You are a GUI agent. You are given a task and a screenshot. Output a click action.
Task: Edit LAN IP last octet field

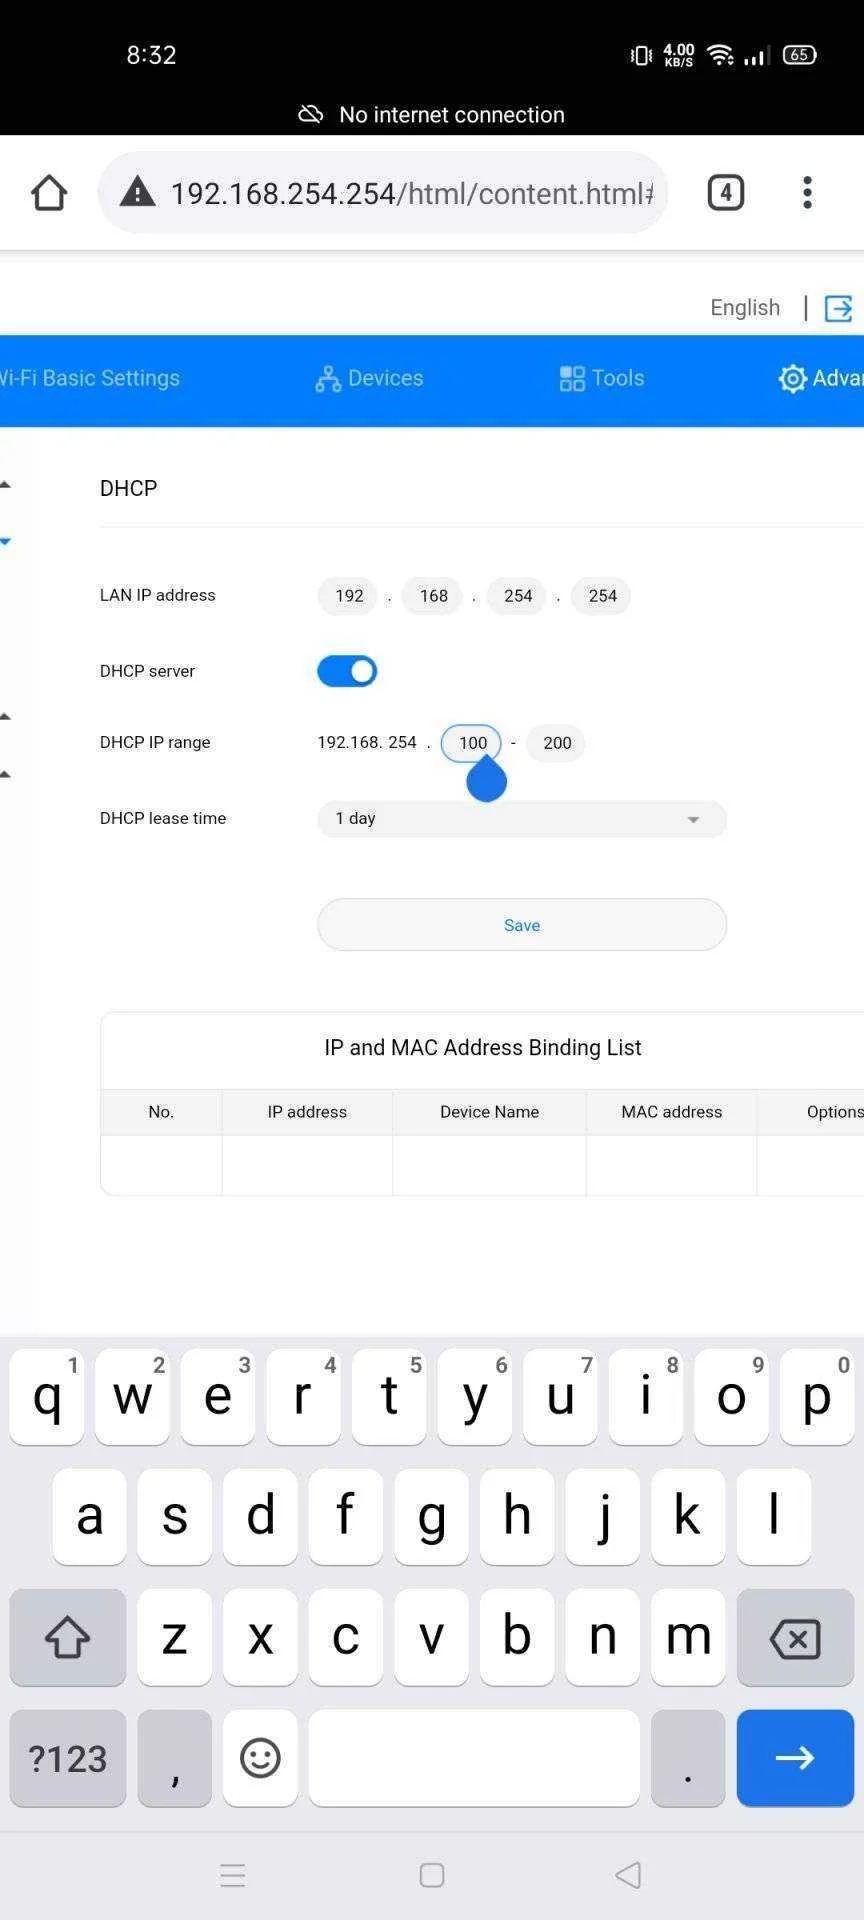(601, 596)
